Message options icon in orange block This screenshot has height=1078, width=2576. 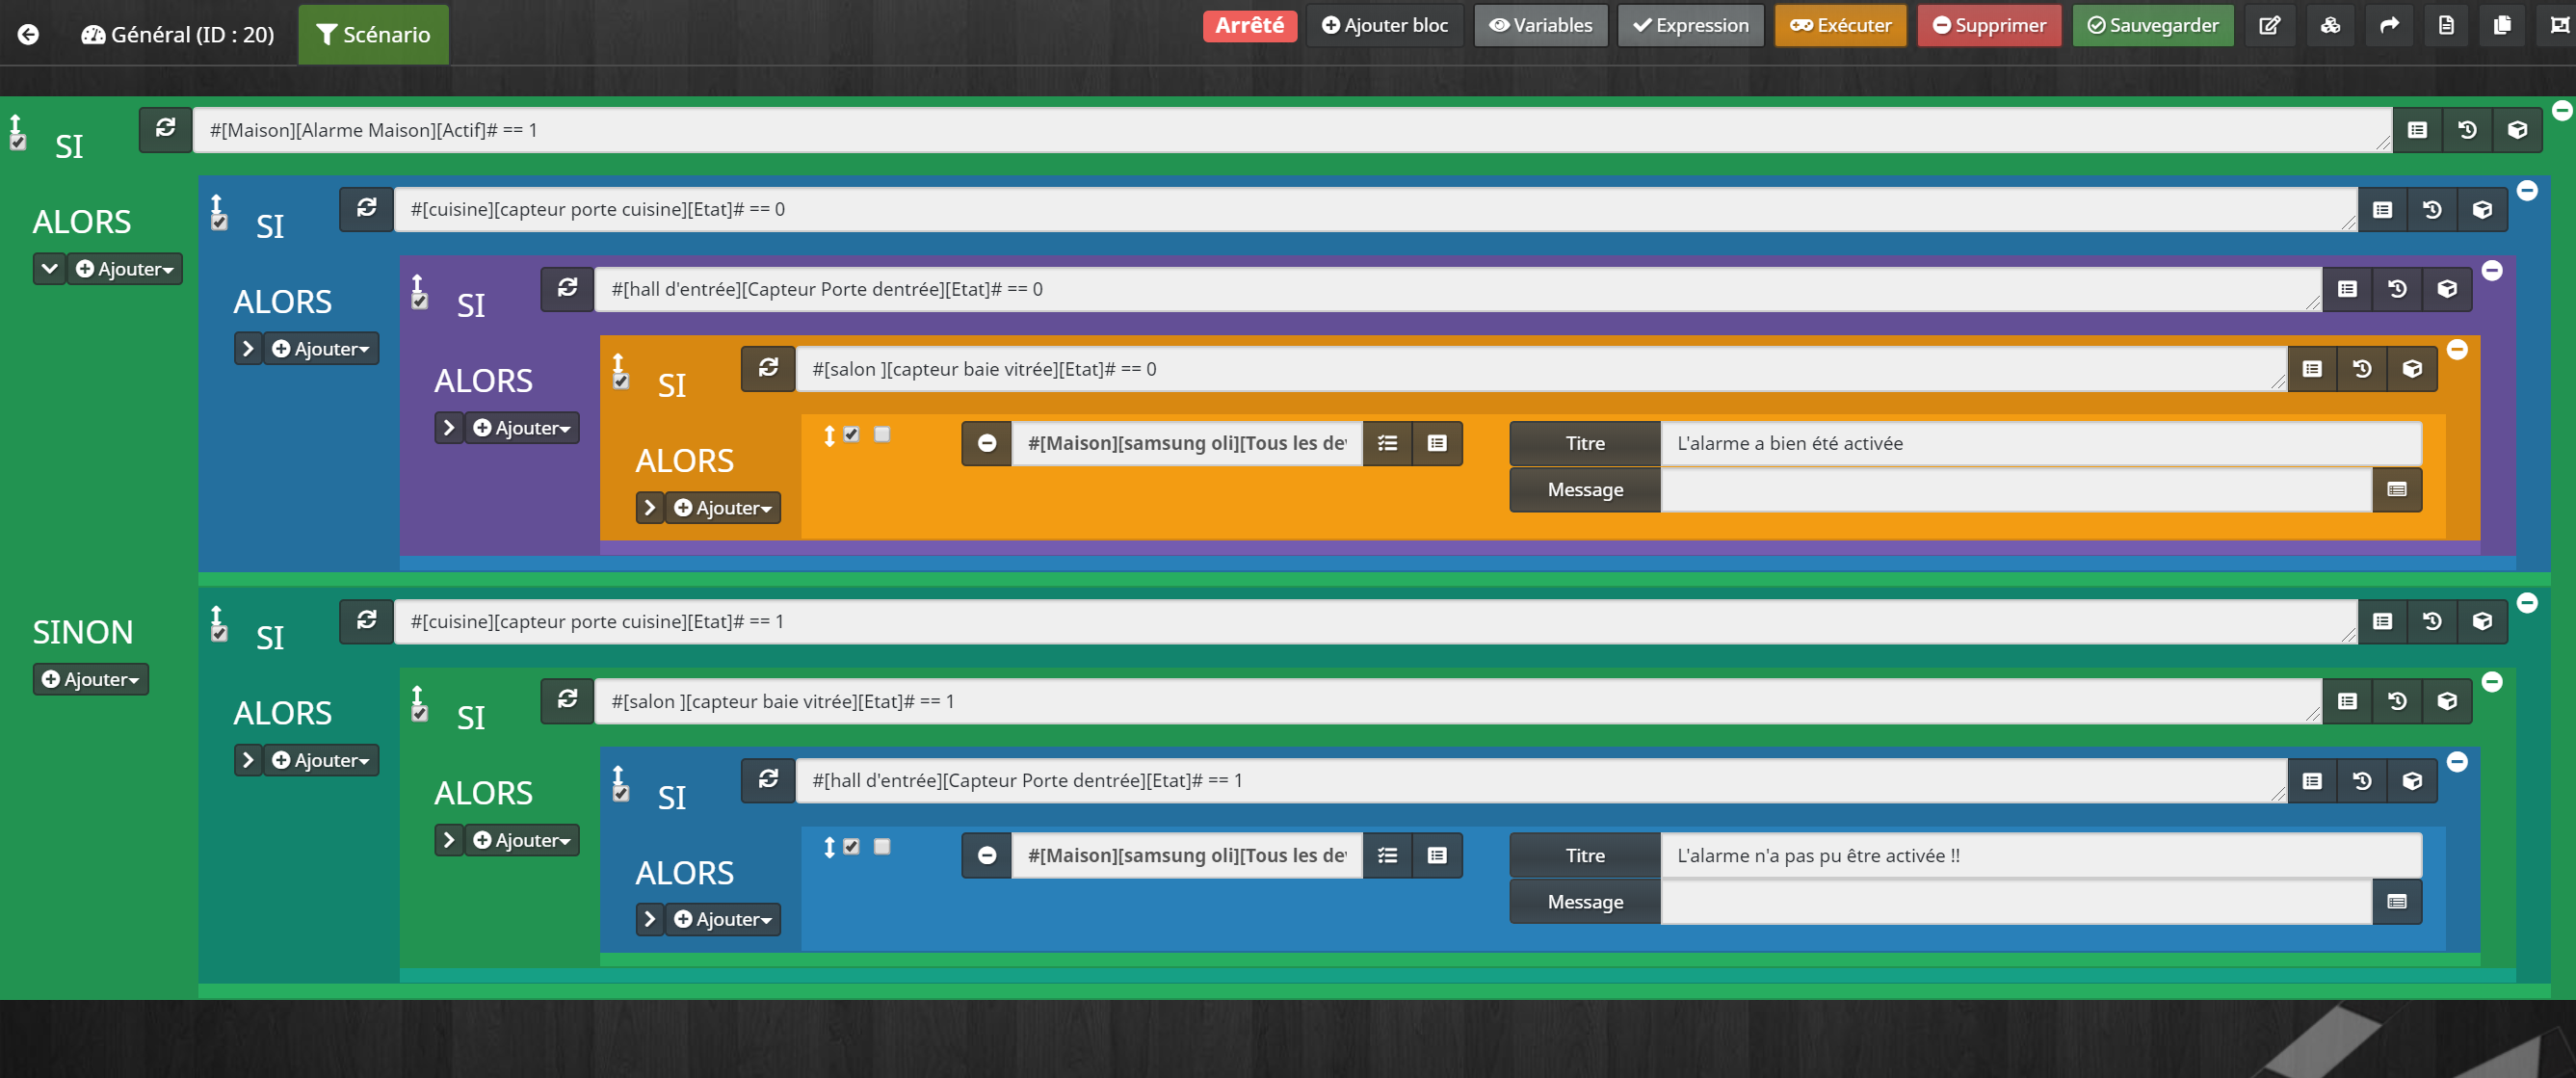[x=2397, y=489]
